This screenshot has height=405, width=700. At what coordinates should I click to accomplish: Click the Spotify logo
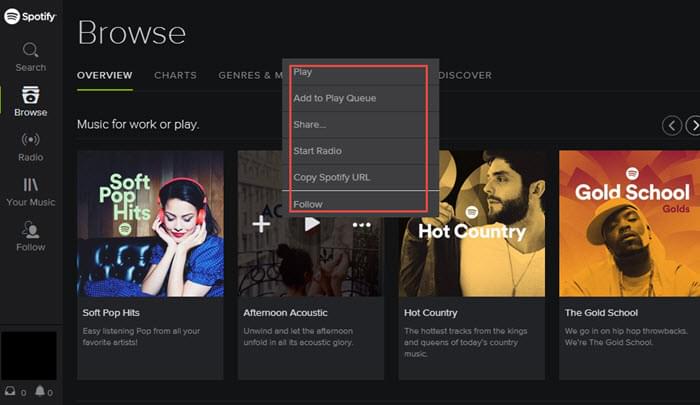(29, 17)
